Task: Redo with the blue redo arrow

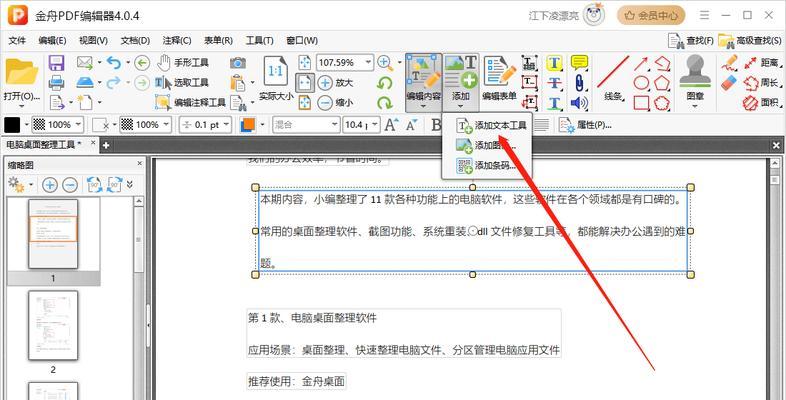Action: point(114,82)
